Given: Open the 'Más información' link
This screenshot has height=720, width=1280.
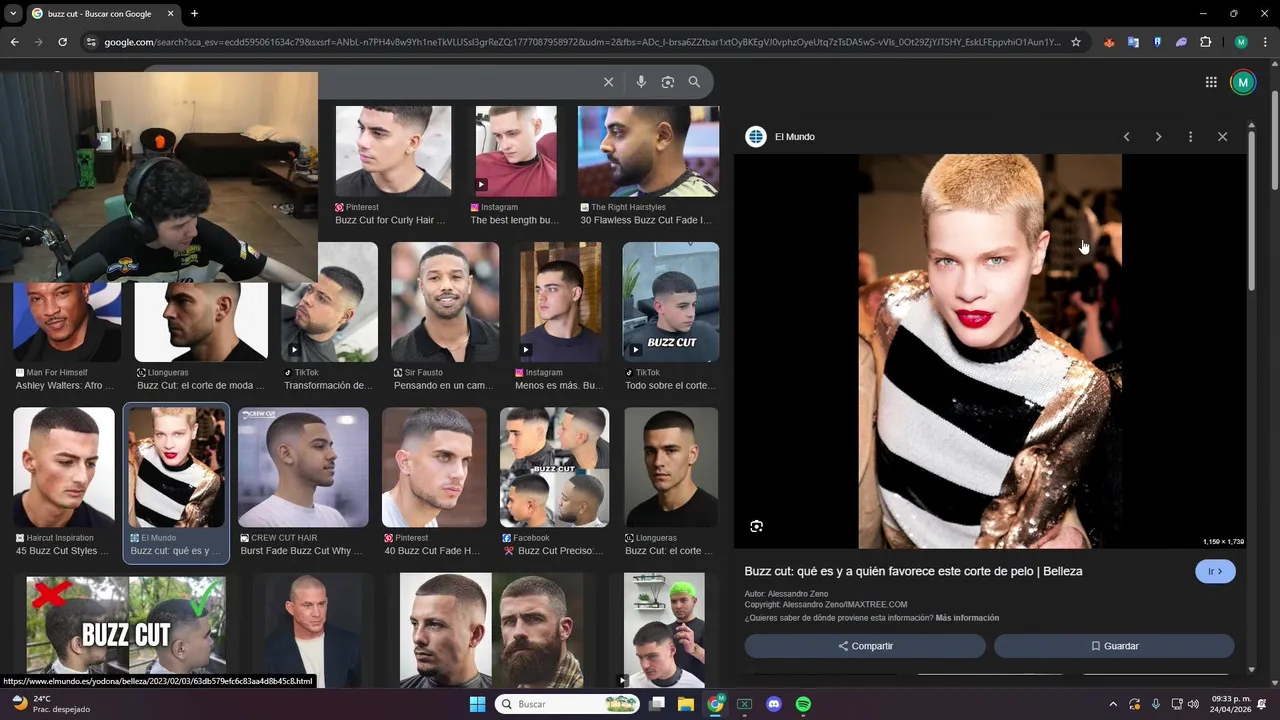Looking at the screenshot, I should coord(967,618).
